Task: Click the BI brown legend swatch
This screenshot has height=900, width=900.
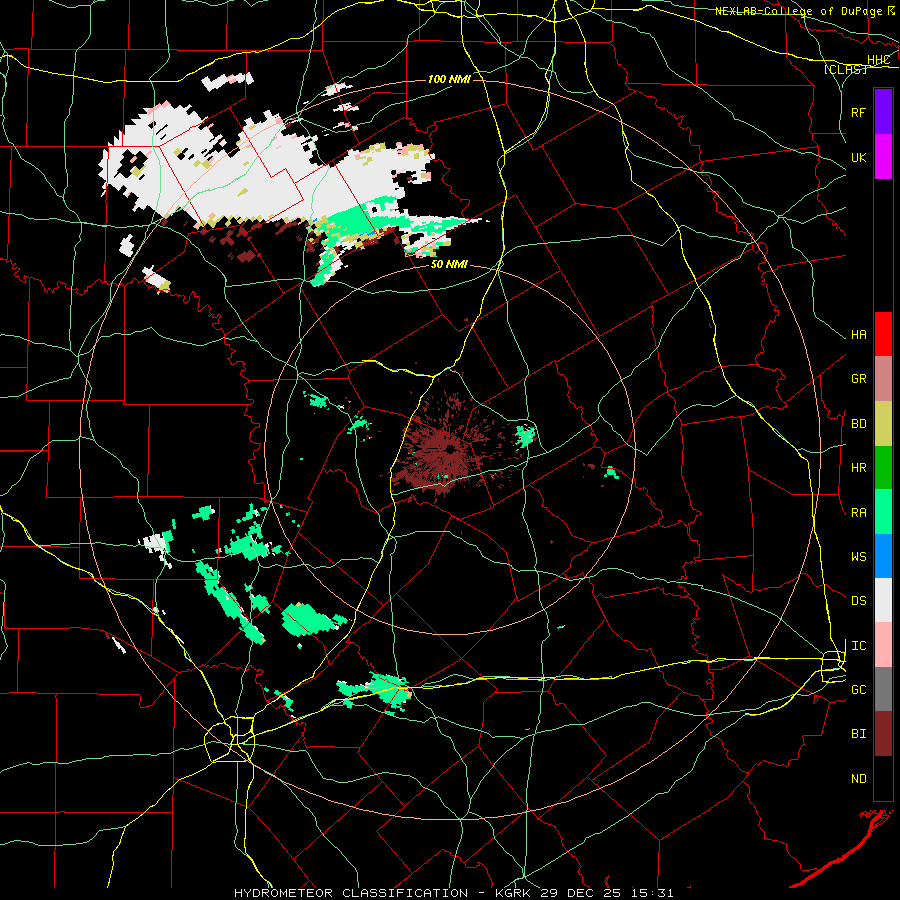Action: (x=883, y=734)
